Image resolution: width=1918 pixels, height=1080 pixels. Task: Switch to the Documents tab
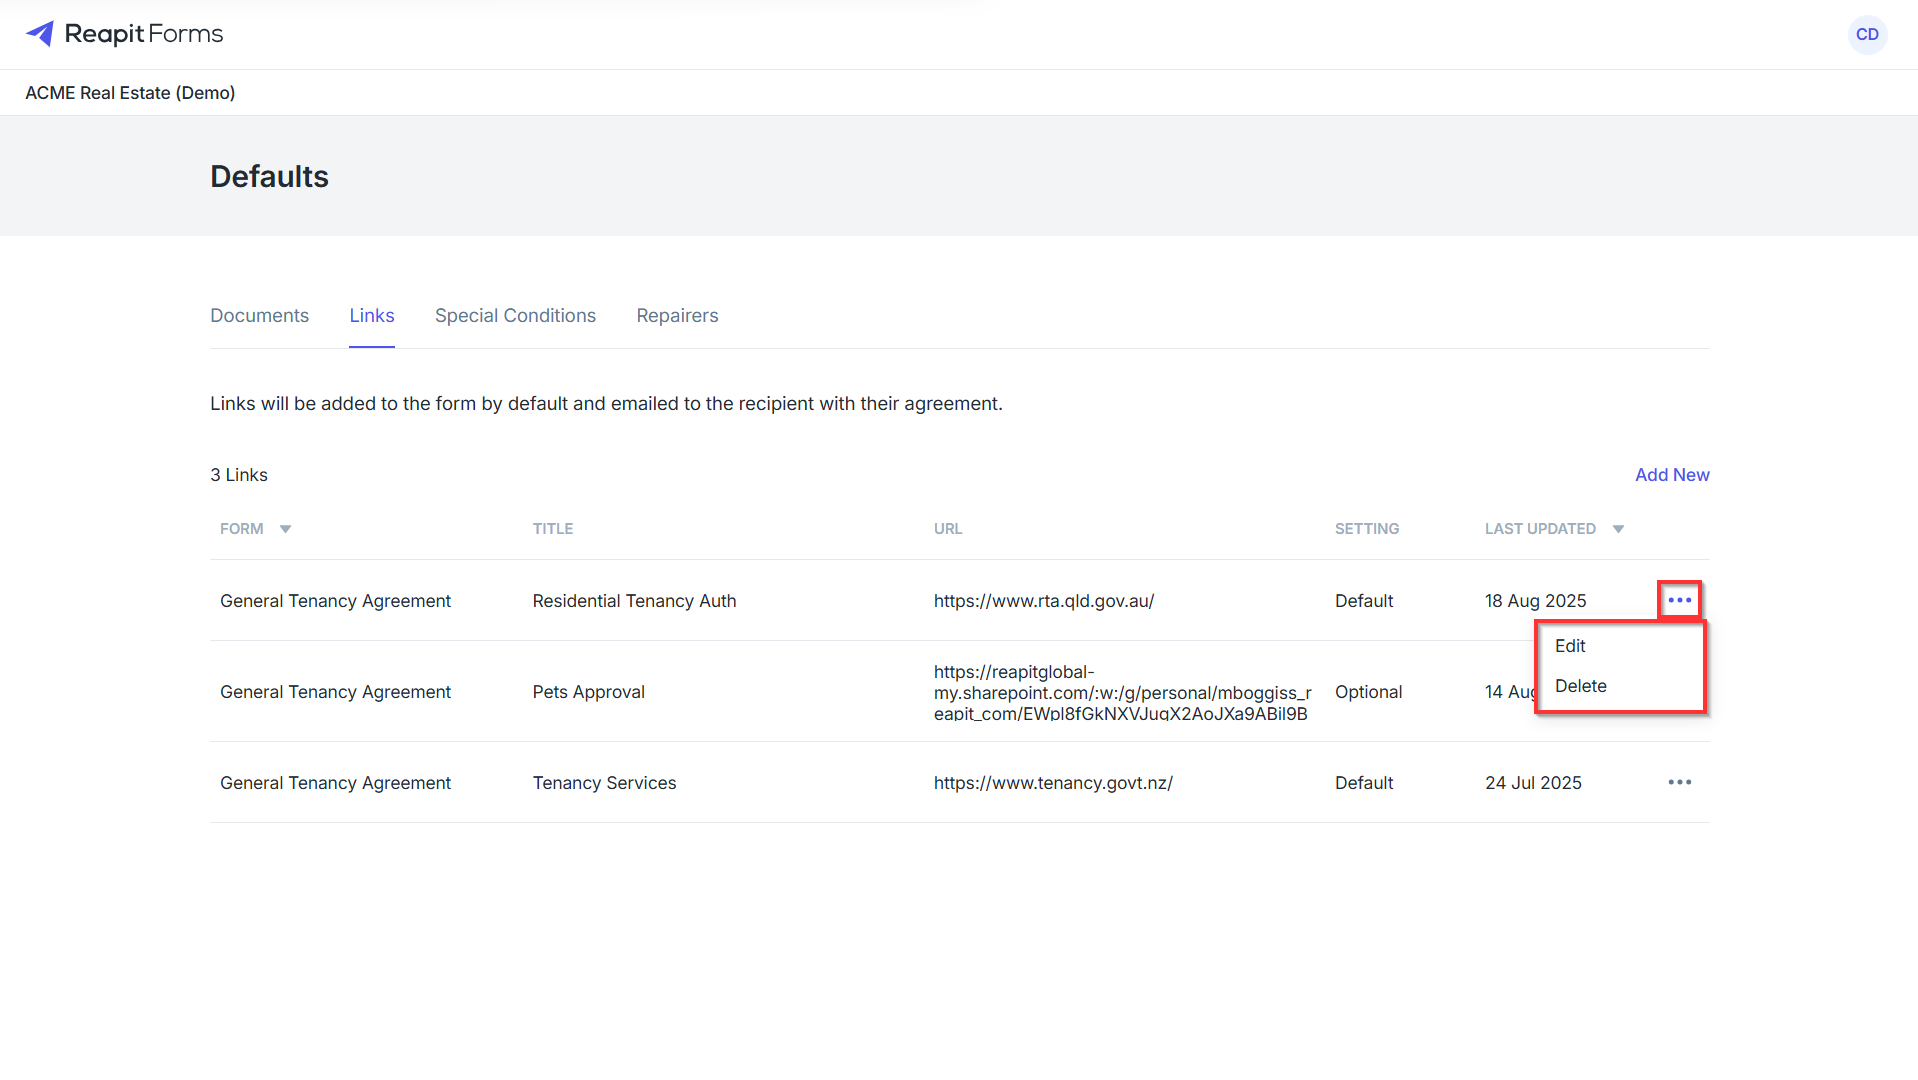259,315
